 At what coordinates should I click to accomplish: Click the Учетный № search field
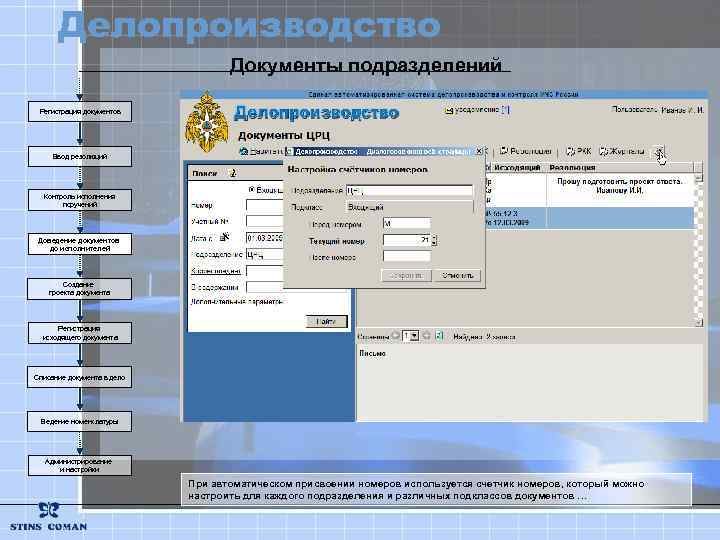(264, 221)
